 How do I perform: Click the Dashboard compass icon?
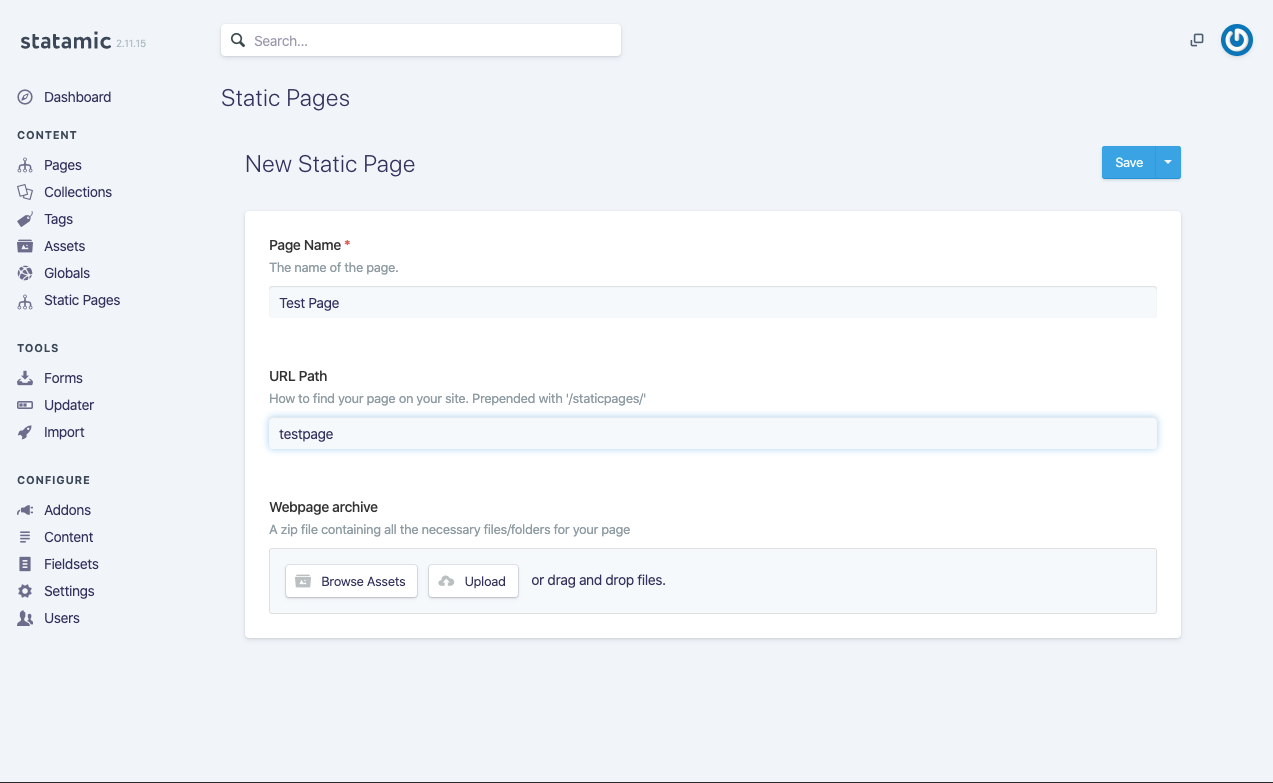tap(25, 97)
